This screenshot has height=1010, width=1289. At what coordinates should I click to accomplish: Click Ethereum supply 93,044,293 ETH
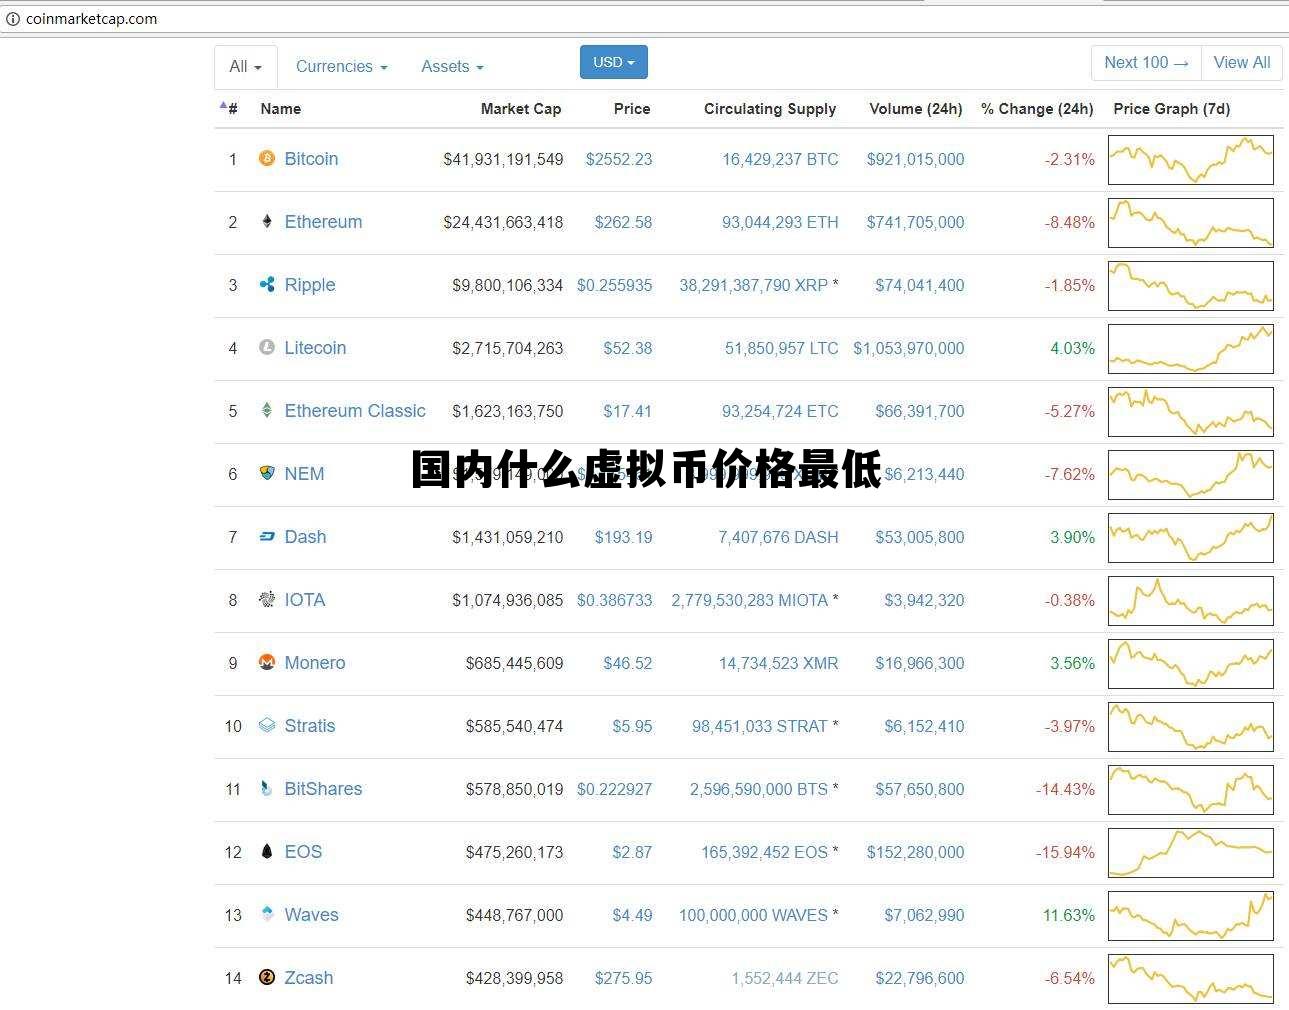pyautogui.click(x=780, y=221)
